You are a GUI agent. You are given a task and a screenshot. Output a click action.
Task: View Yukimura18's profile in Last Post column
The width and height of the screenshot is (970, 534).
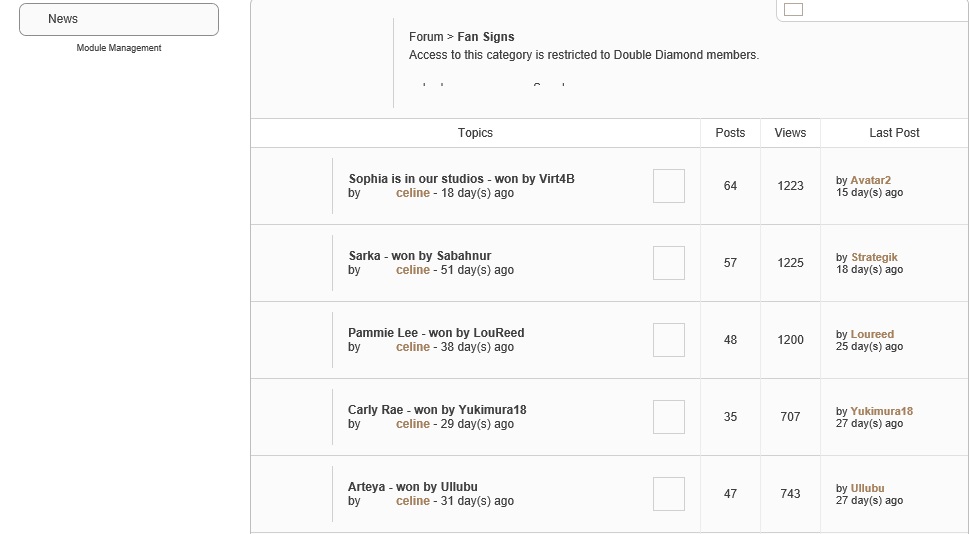(x=882, y=411)
